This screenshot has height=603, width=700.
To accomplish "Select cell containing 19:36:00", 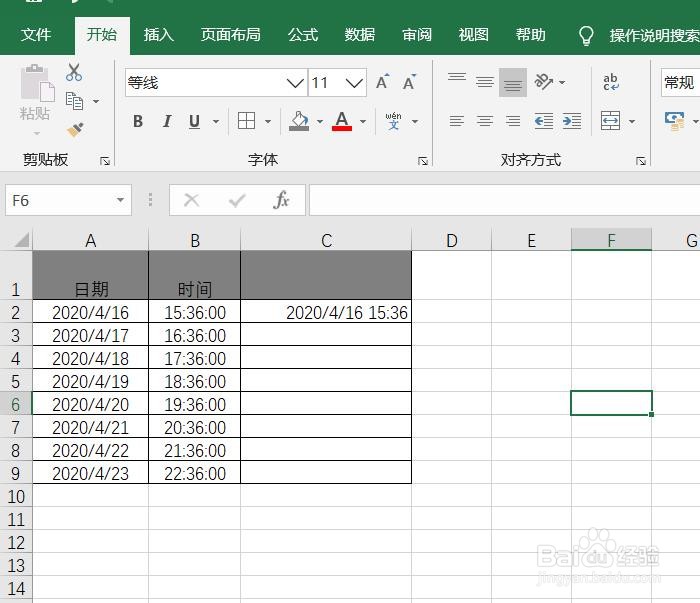I will coord(195,404).
